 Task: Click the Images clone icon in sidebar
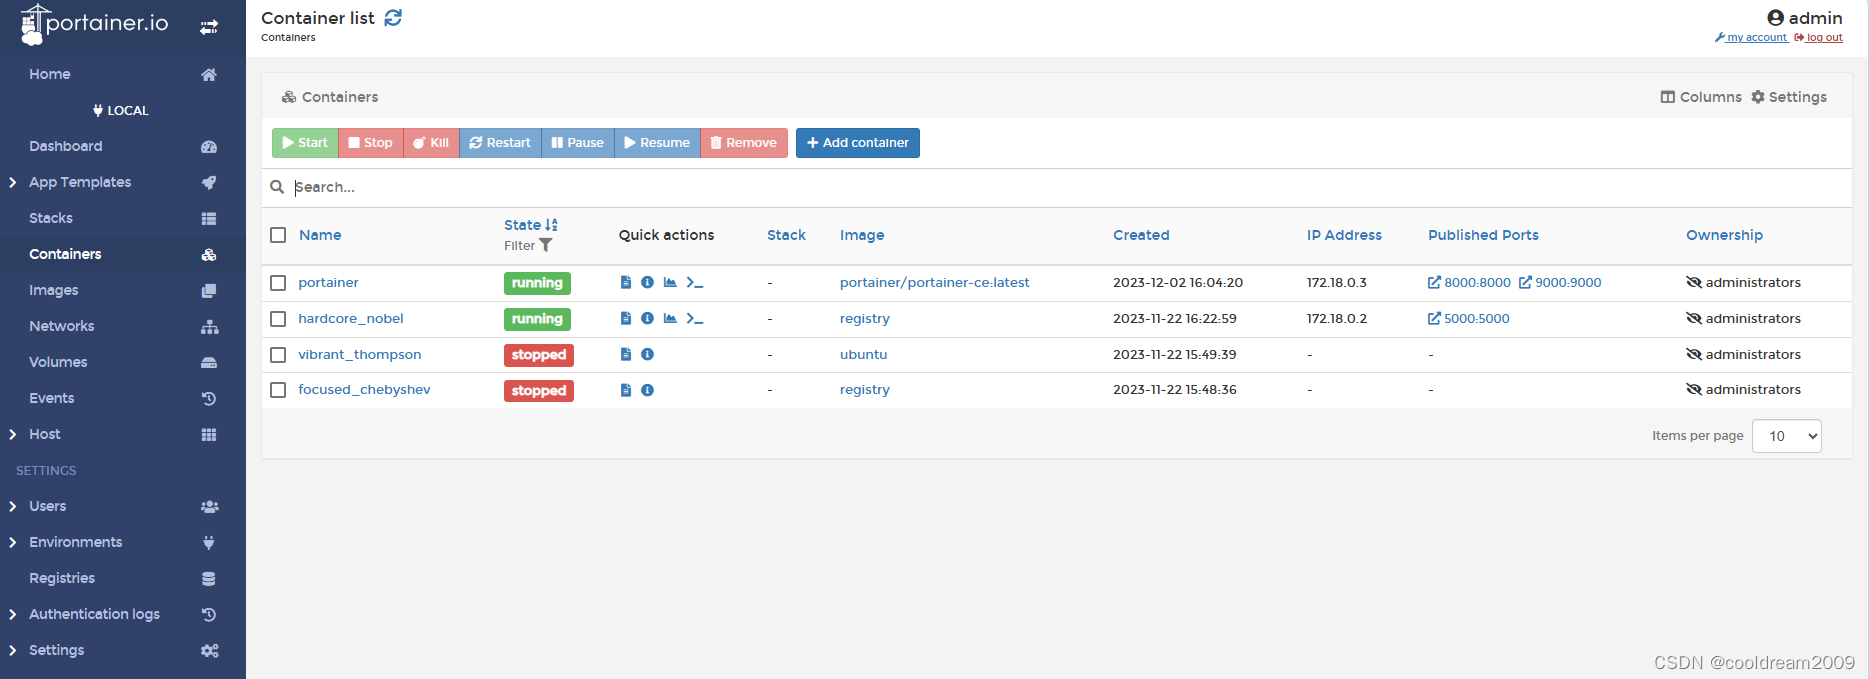pyautogui.click(x=209, y=290)
